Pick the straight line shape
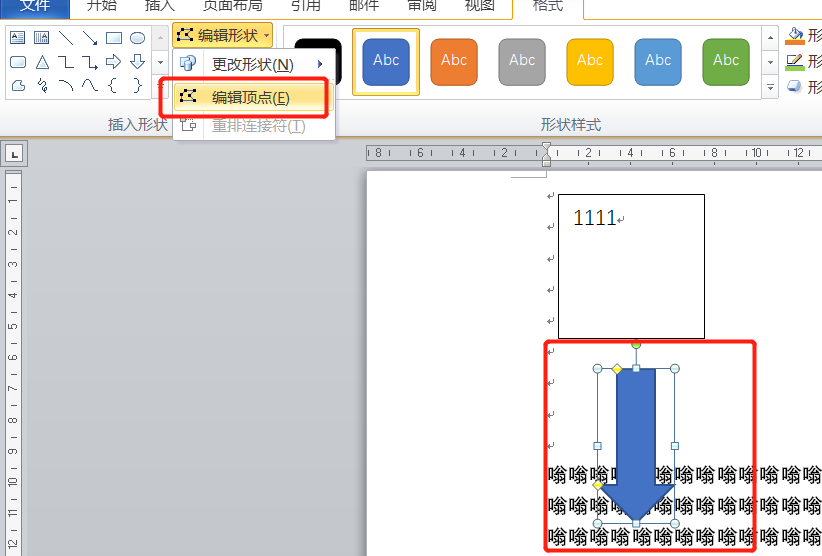 pyautogui.click(x=66, y=38)
